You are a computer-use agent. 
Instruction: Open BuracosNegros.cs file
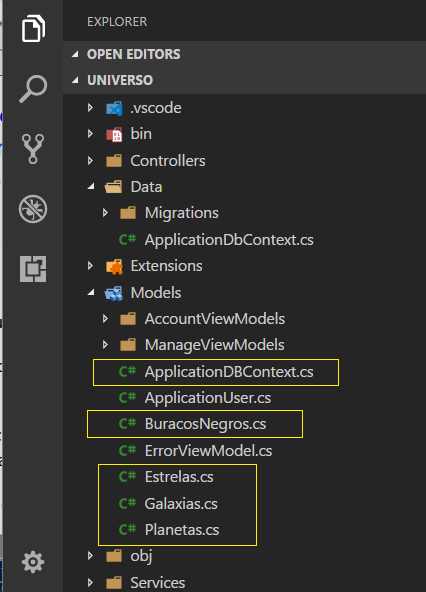(205, 424)
